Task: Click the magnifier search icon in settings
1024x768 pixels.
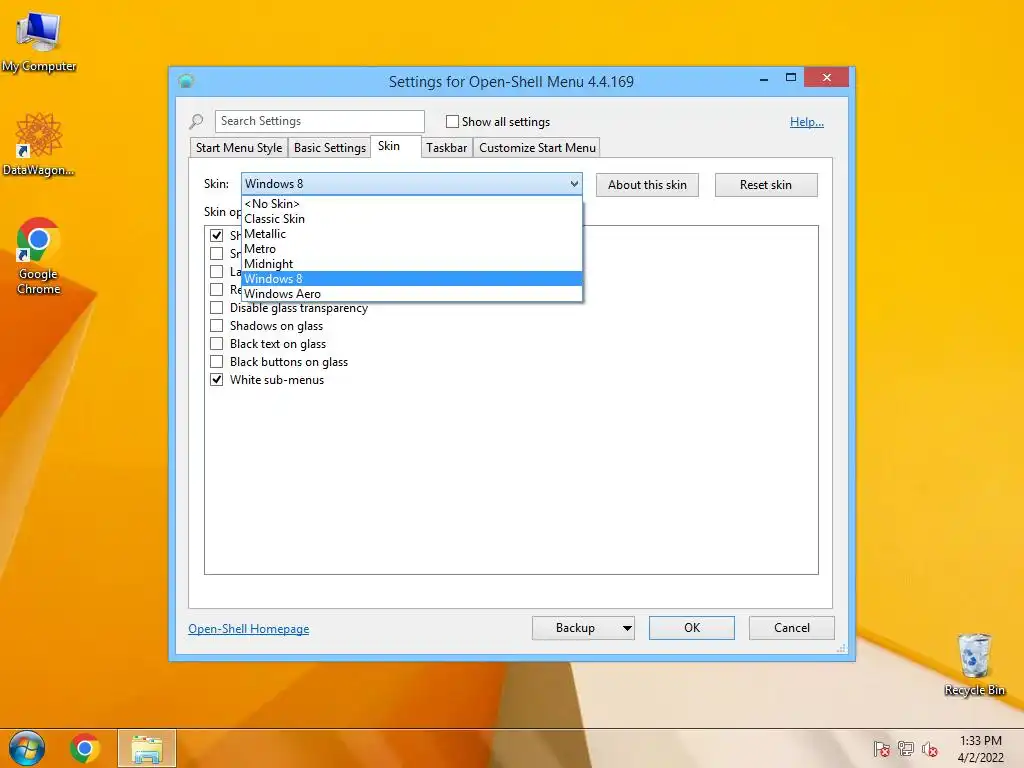Action: pyautogui.click(x=196, y=121)
